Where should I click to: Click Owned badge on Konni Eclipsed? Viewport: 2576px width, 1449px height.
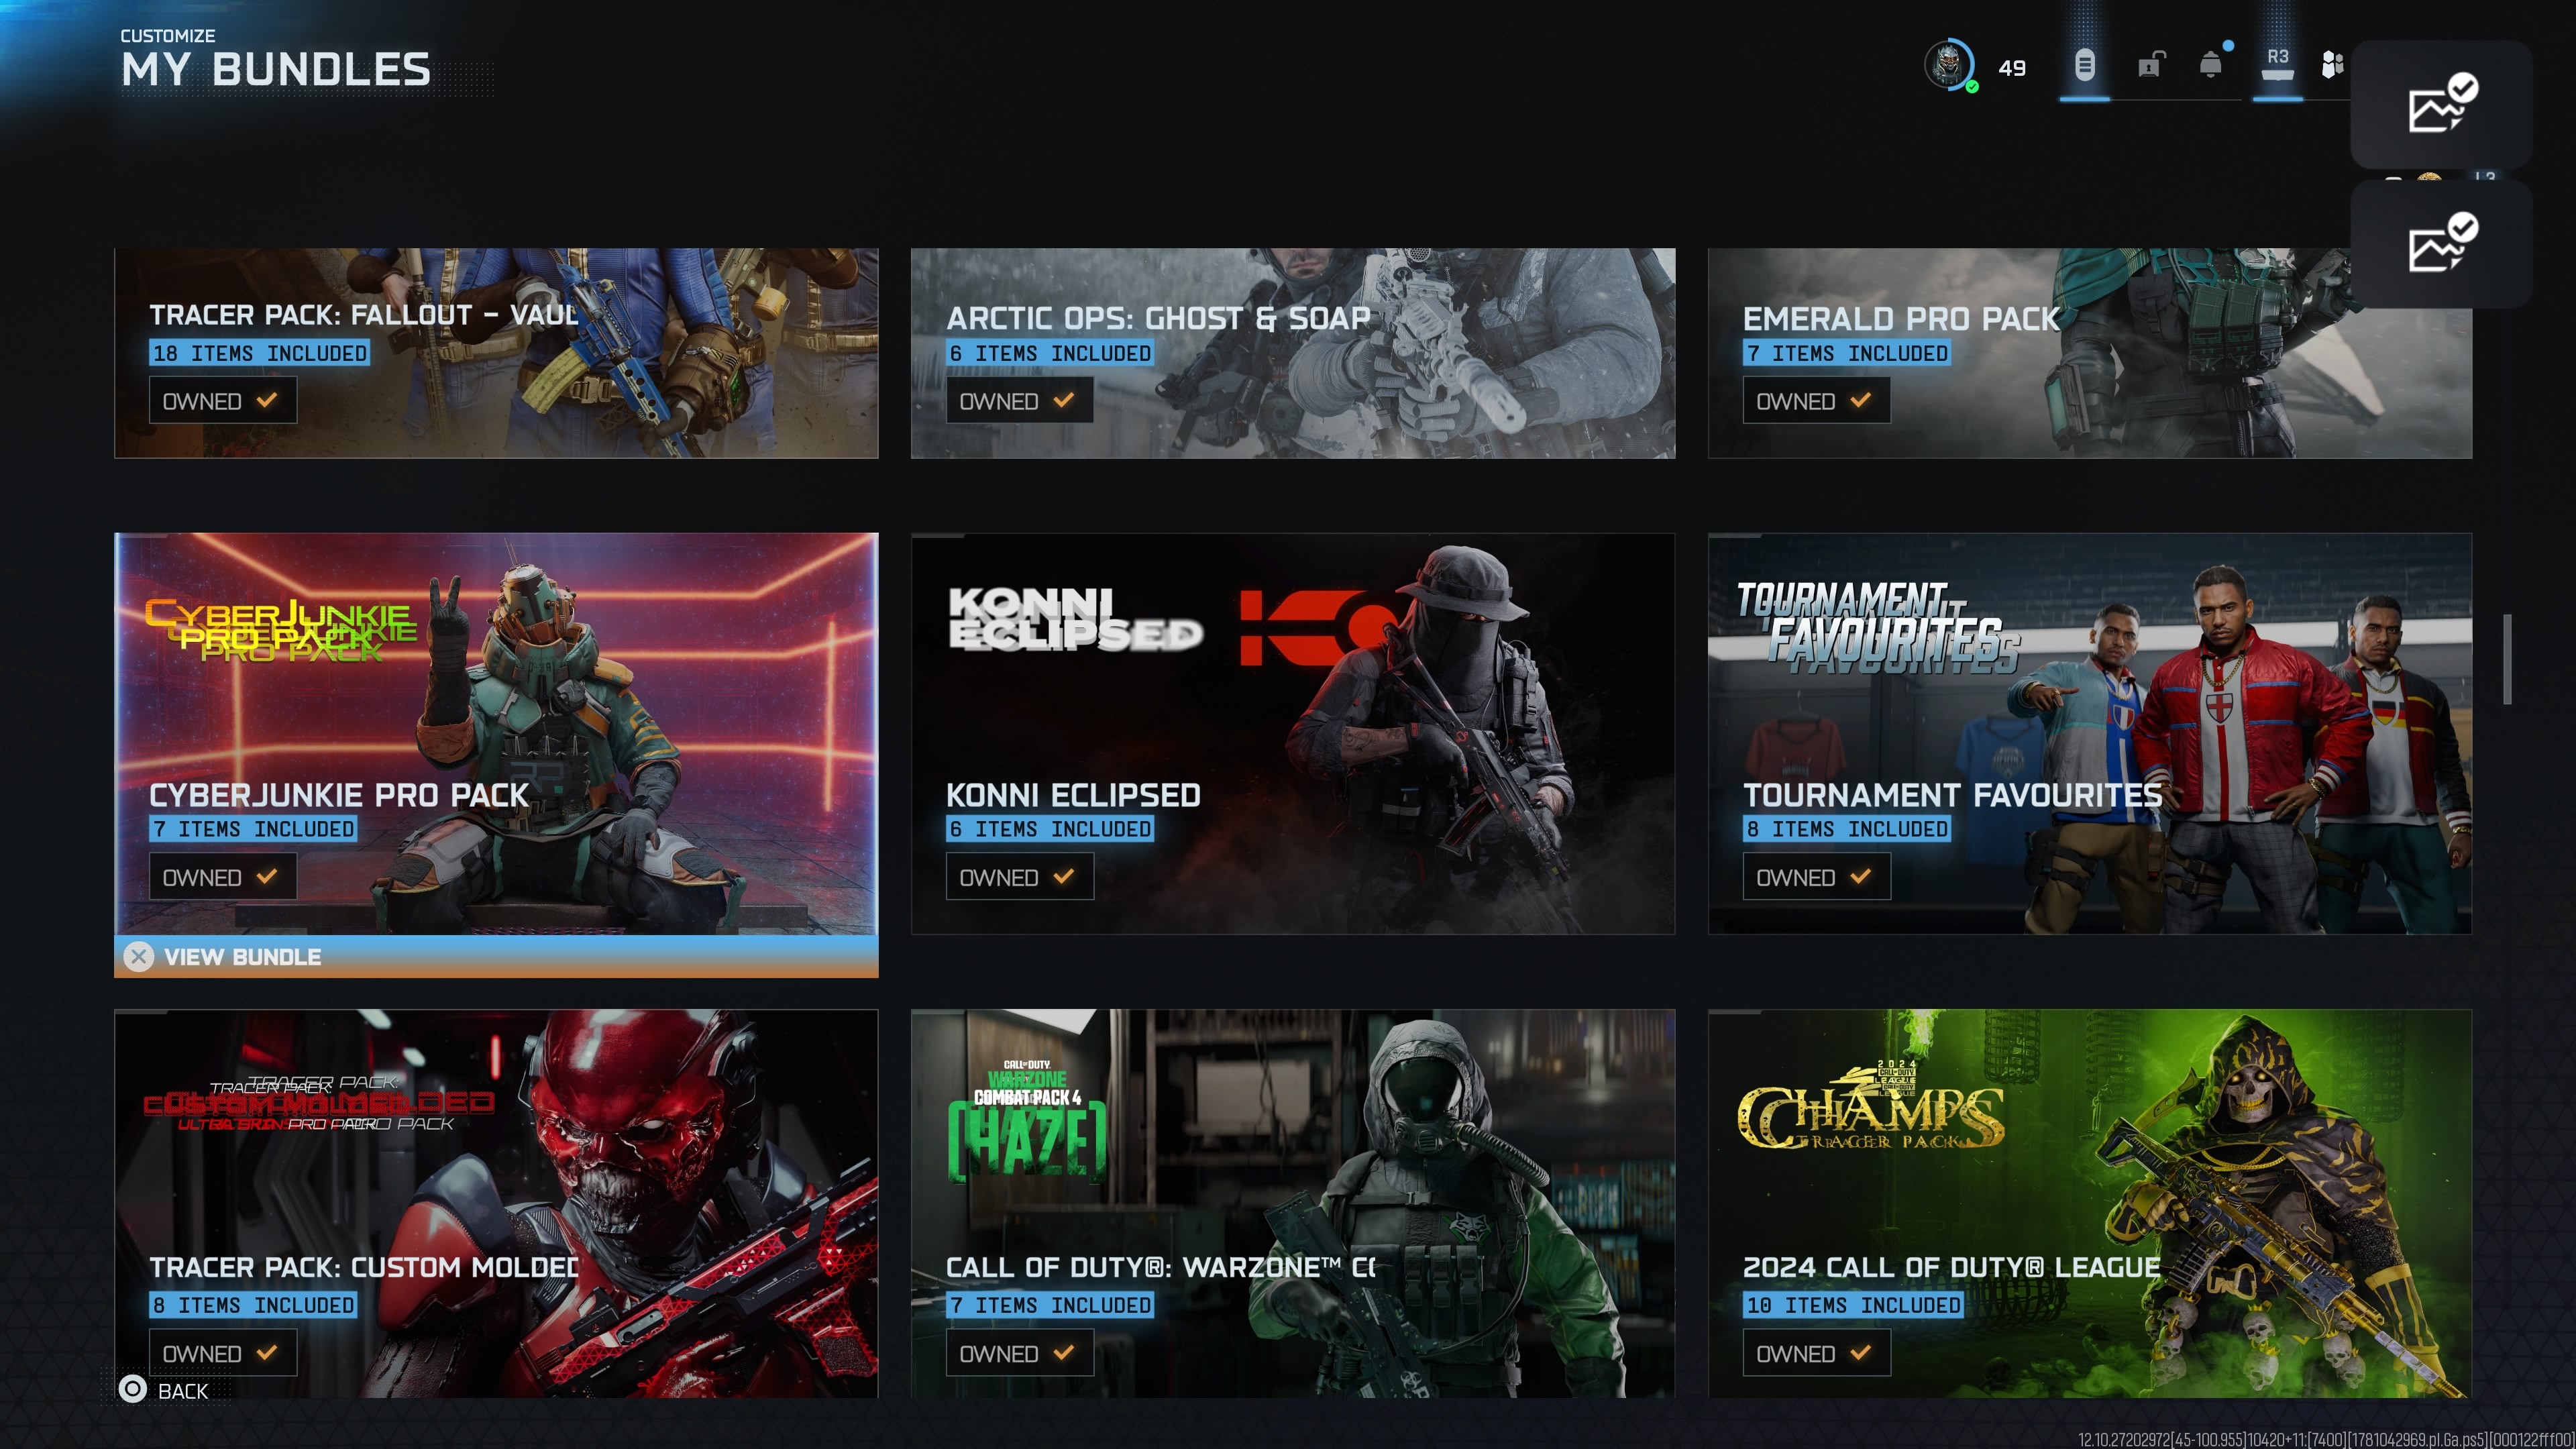coord(1019,877)
